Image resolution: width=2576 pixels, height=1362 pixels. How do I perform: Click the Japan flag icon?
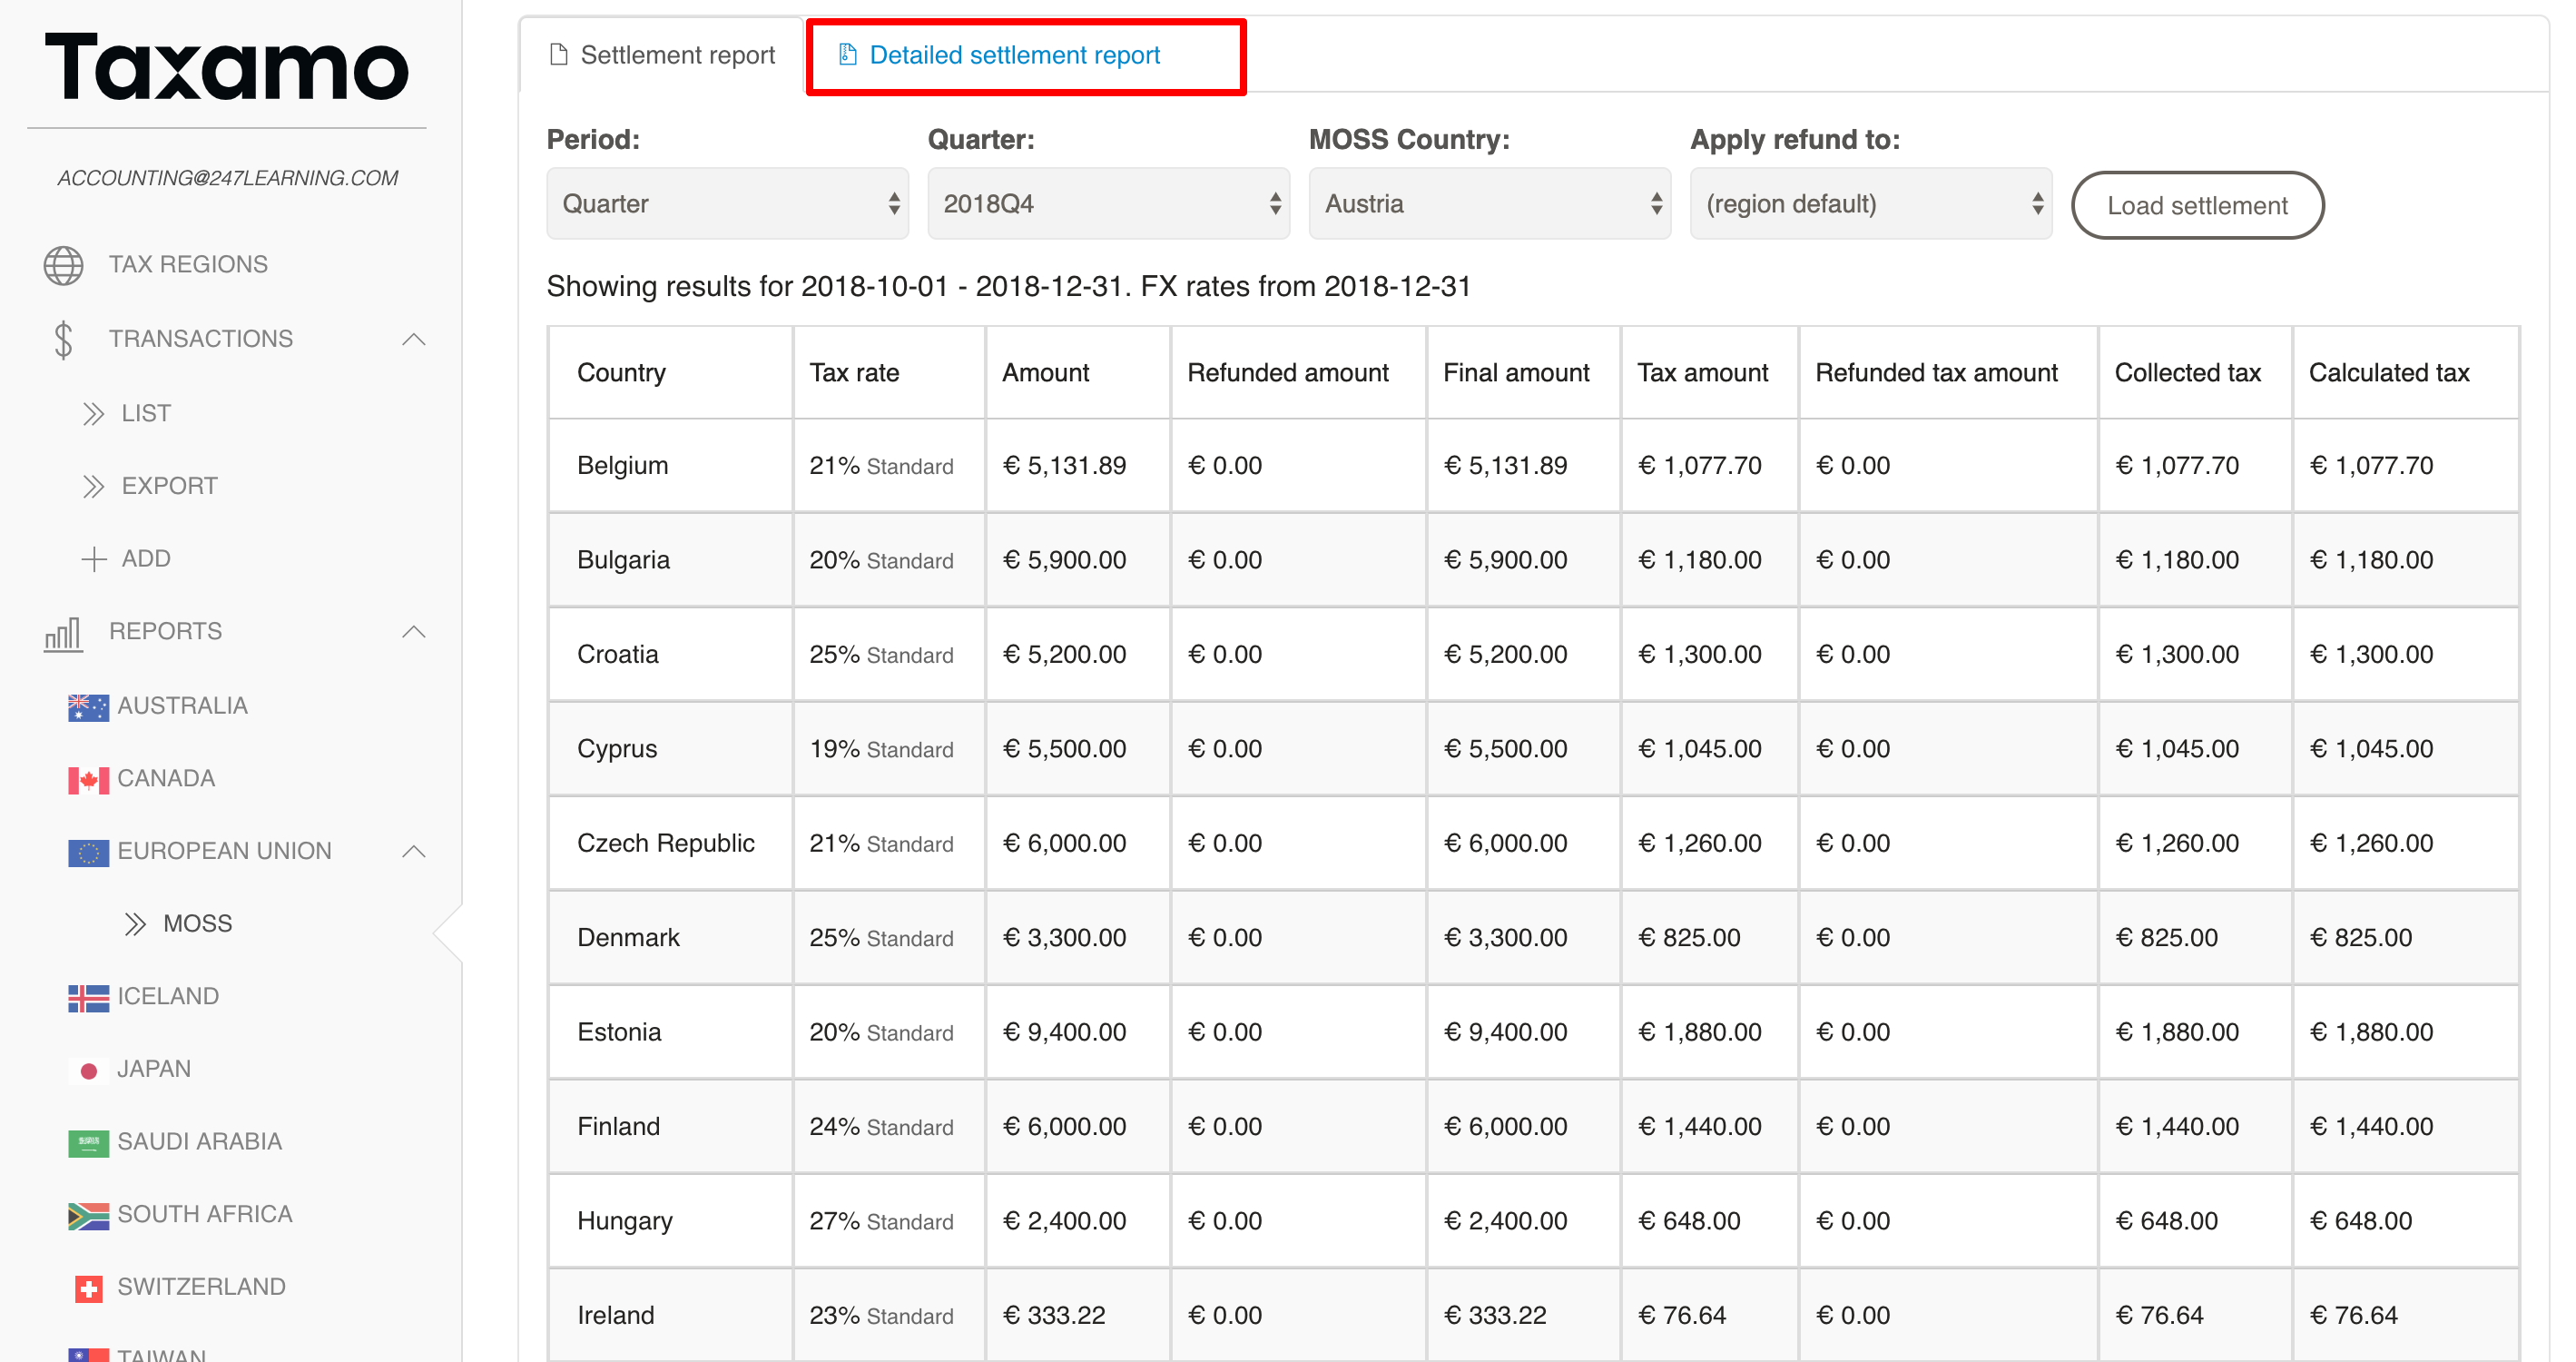point(88,1071)
